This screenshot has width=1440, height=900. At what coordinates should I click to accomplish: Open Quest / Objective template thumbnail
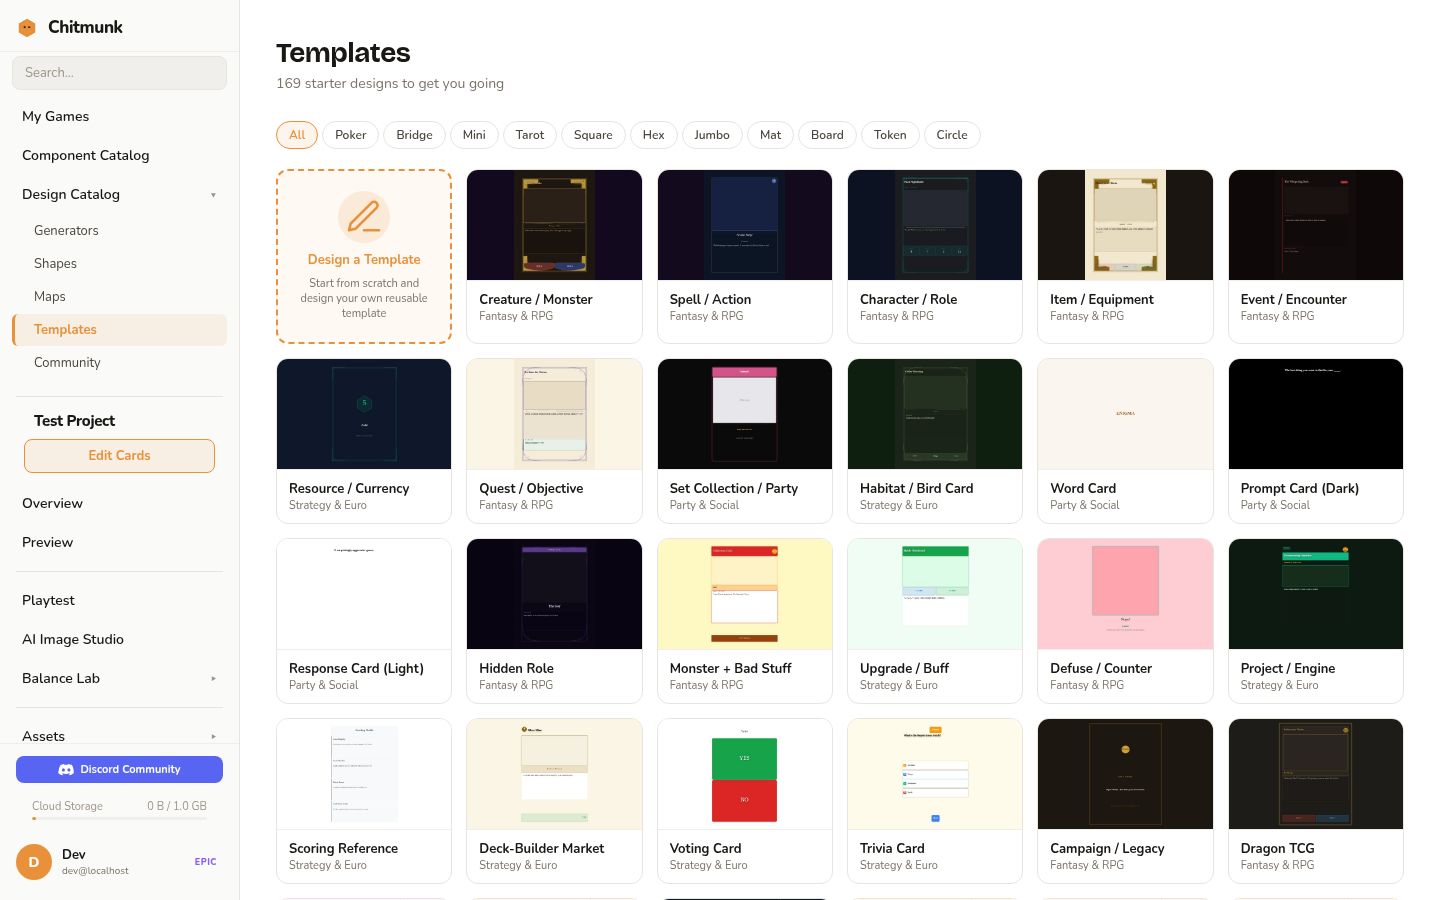[x=554, y=414]
